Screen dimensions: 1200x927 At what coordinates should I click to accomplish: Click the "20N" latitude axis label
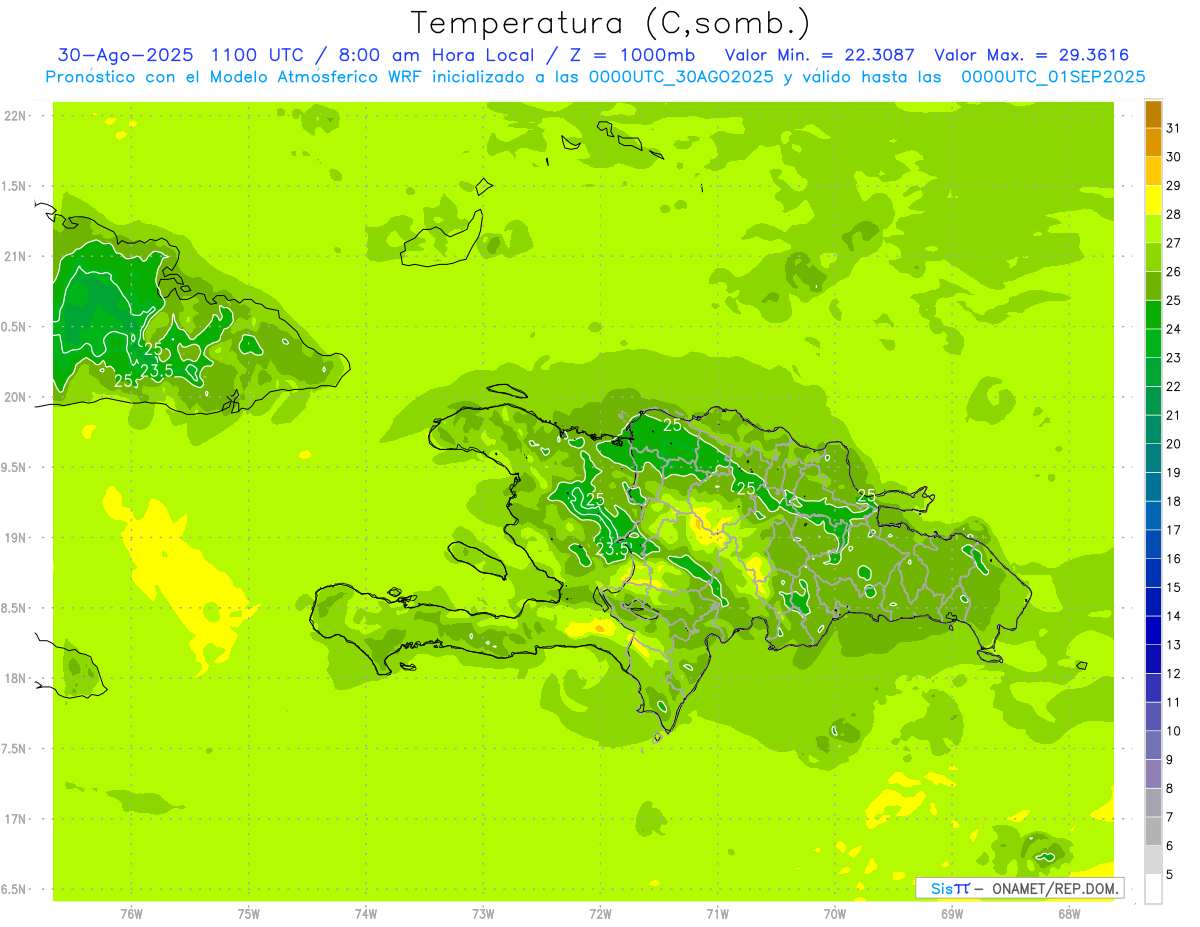click(14, 397)
